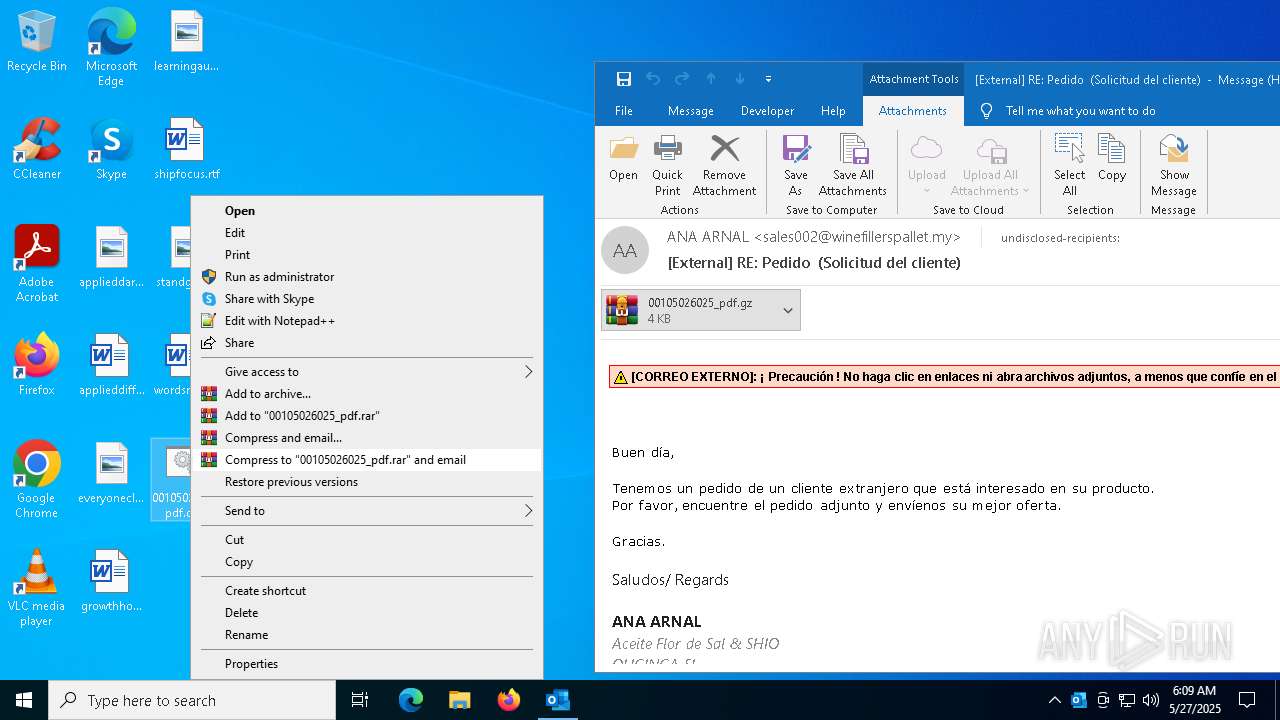This screenshot has width=1280, height=720.
Task: Open notification center icon
Action: click(x=1247, y=700)
